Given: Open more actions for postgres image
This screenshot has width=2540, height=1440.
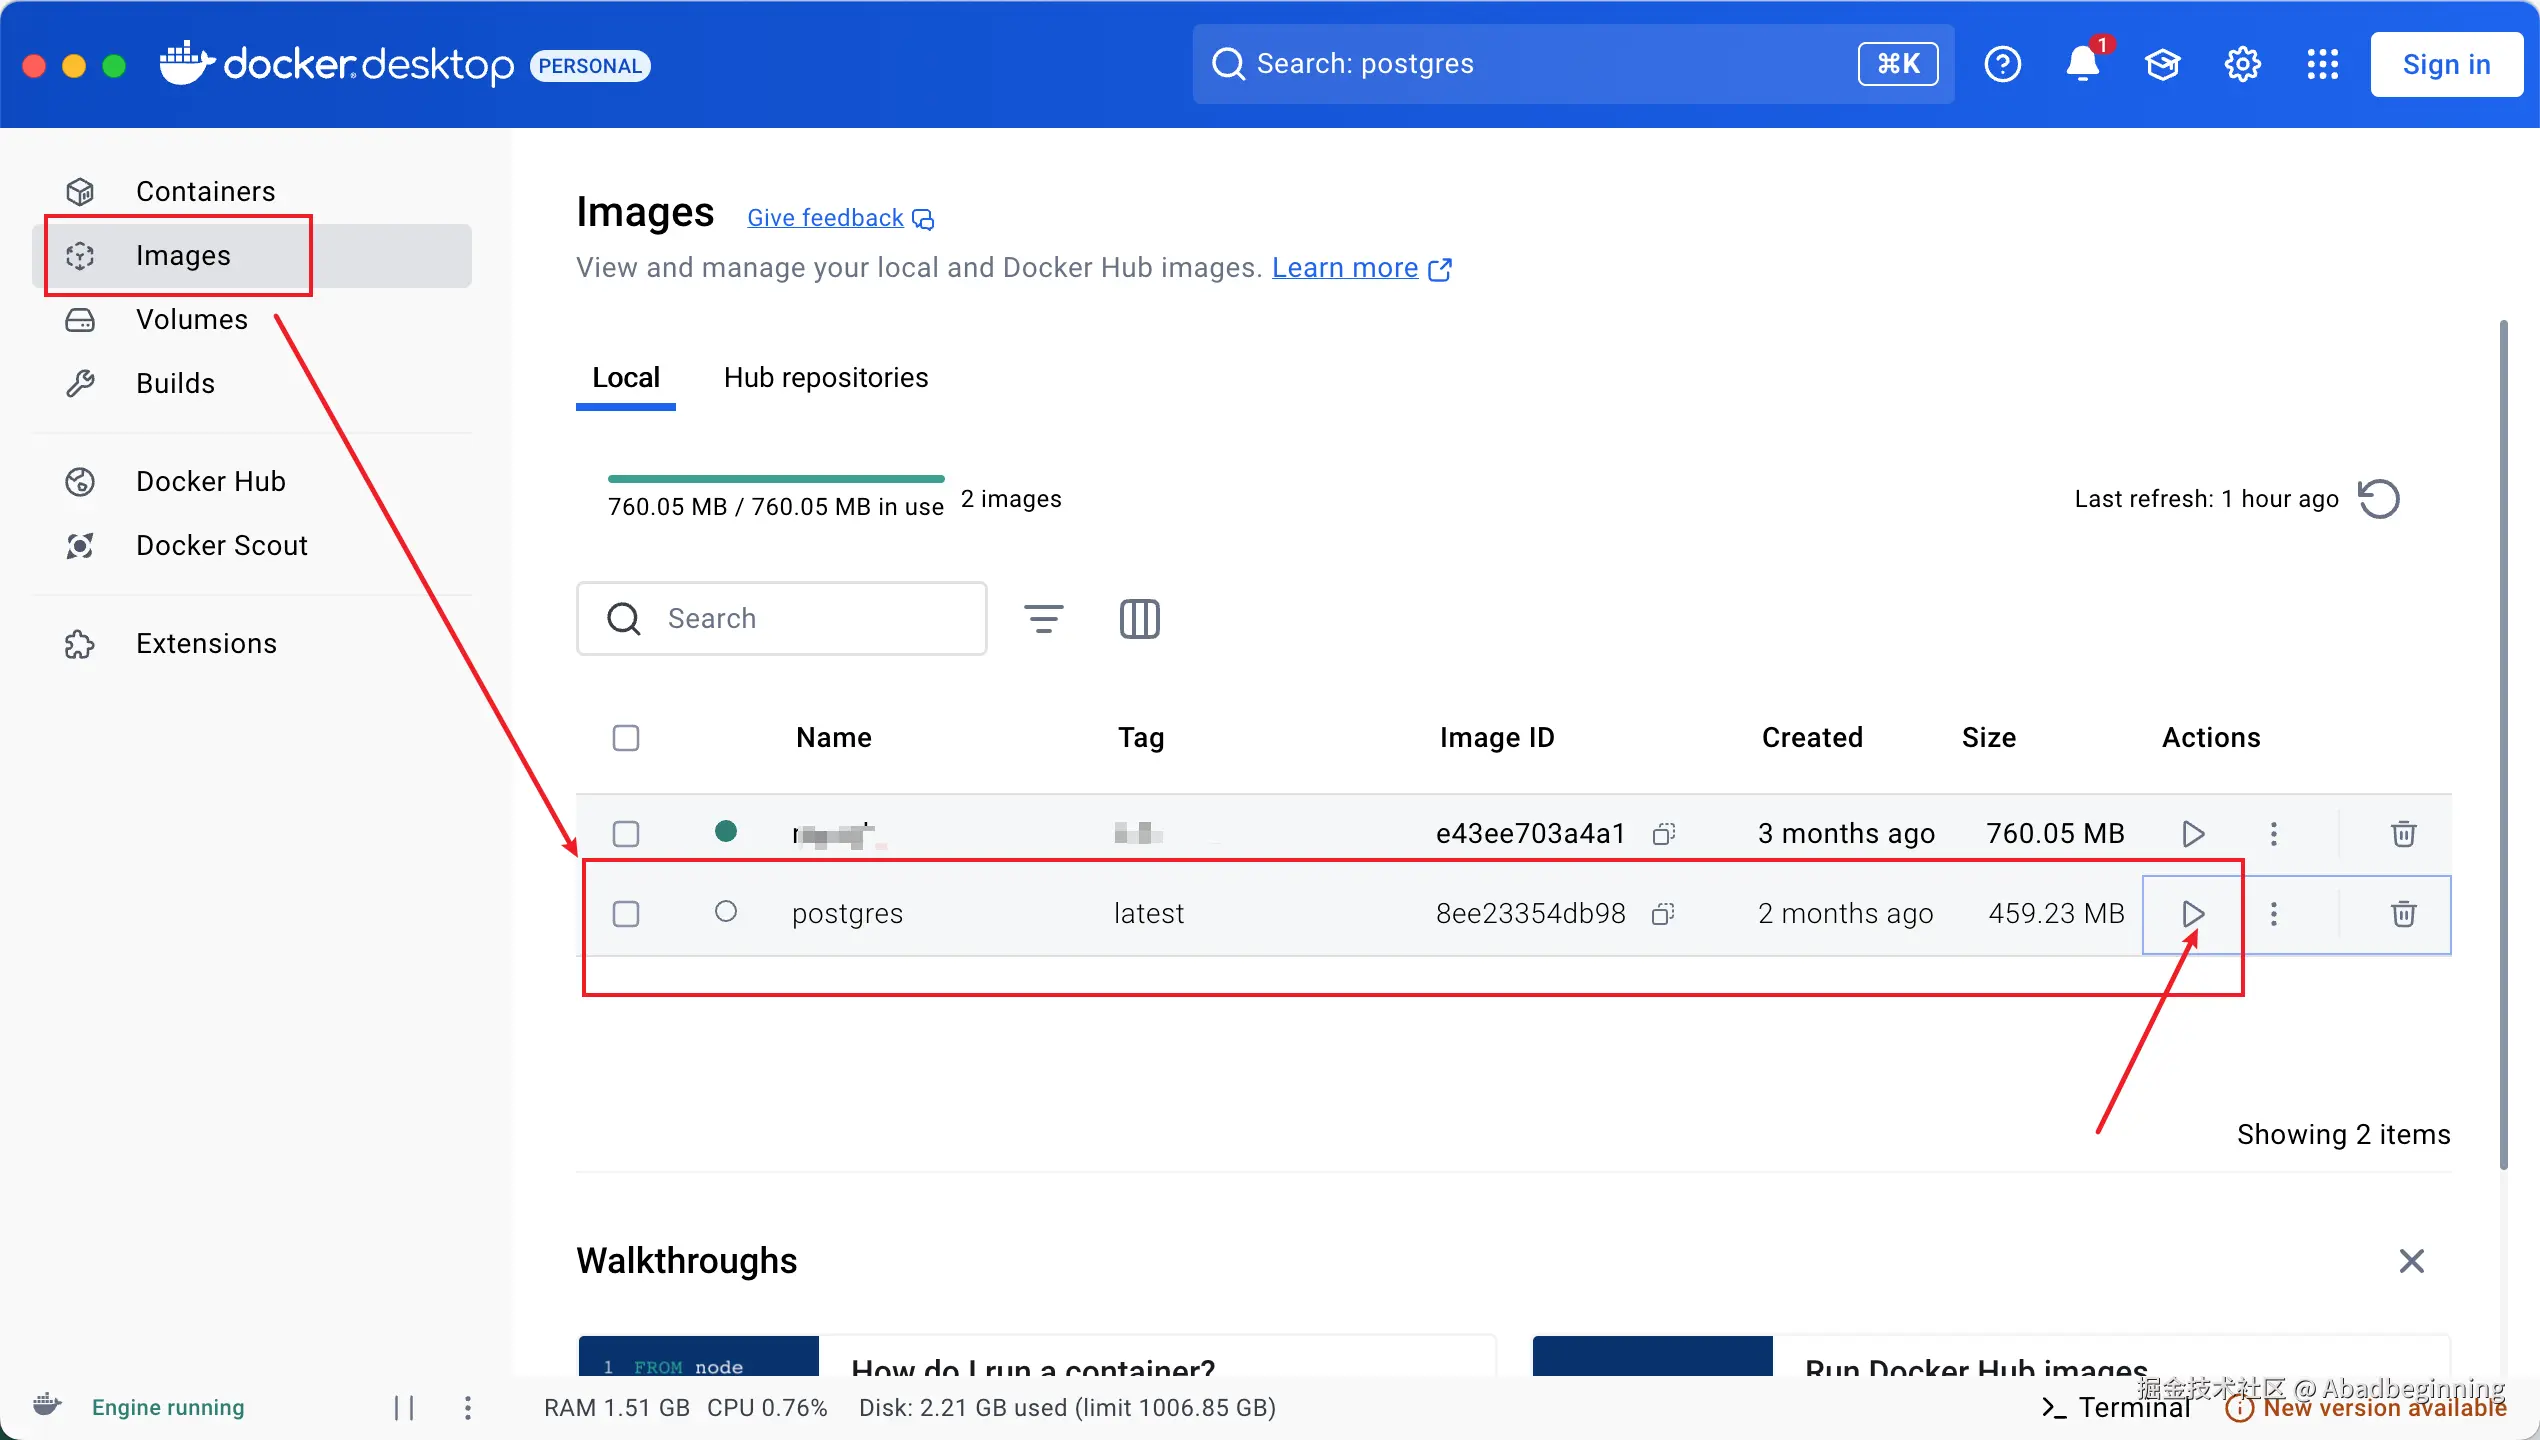Looking at the screenshot, I should click(2274, 914).
